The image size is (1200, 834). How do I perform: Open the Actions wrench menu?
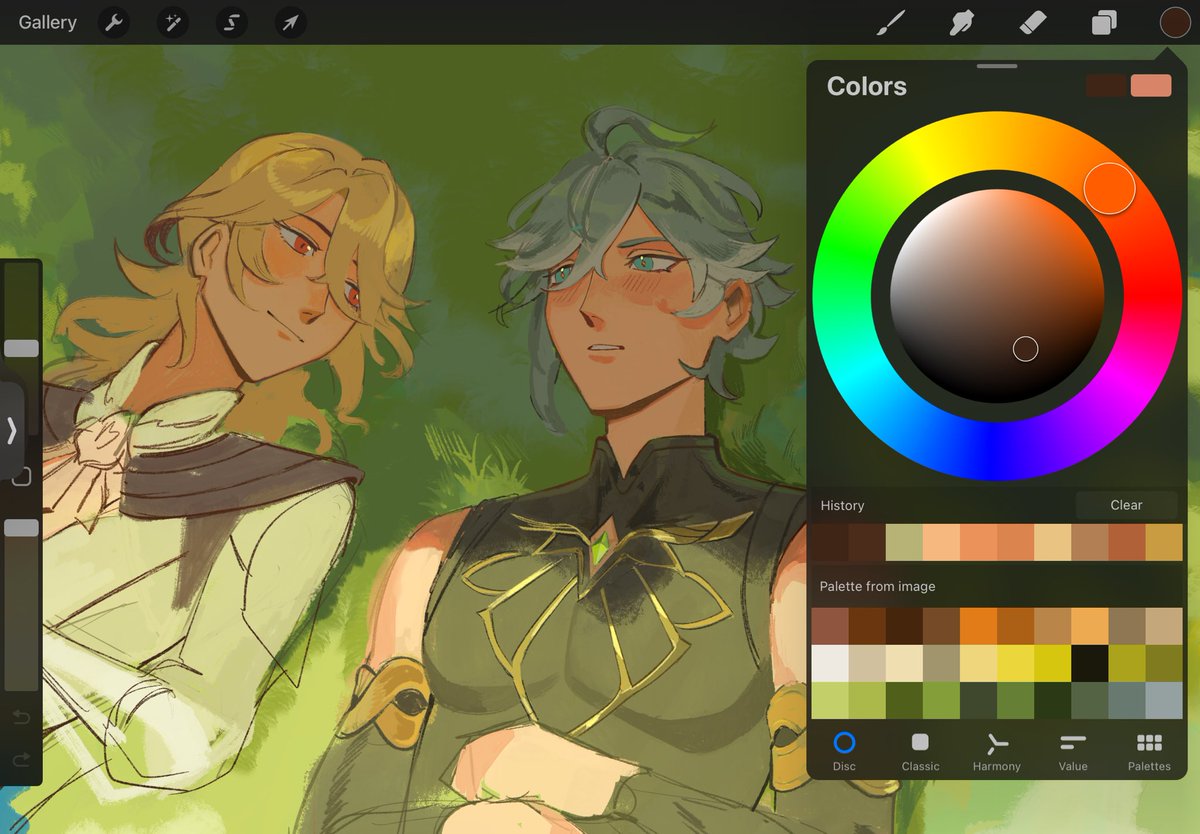[113, 22]
